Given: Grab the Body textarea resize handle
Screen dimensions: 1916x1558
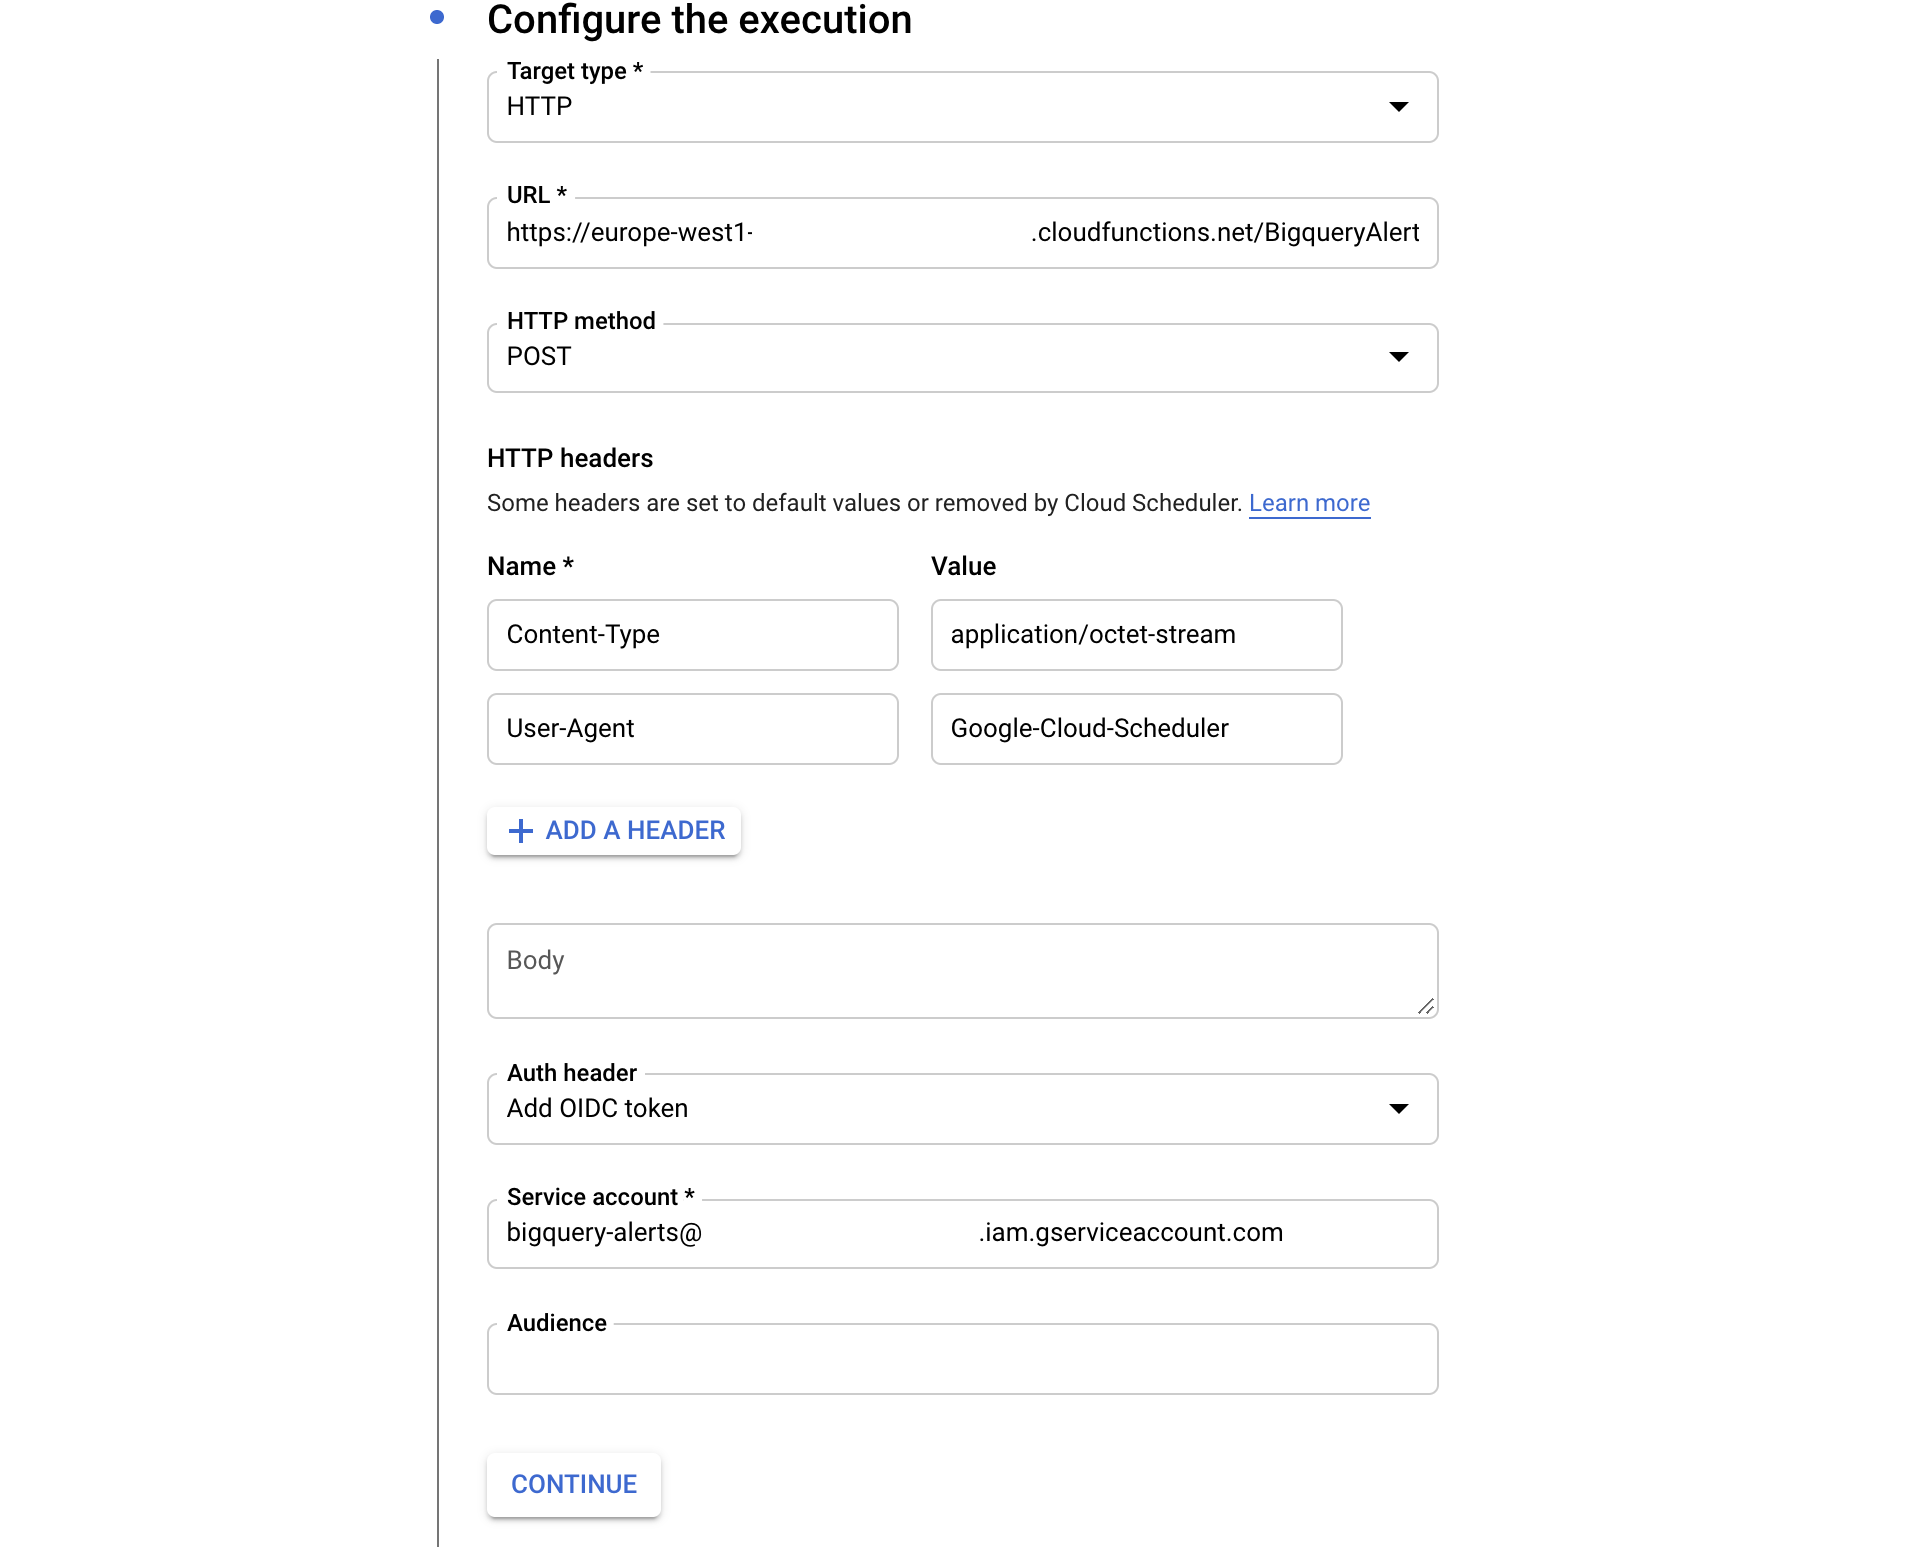Looking at the screenshot, I should tap(1426, 1007).
